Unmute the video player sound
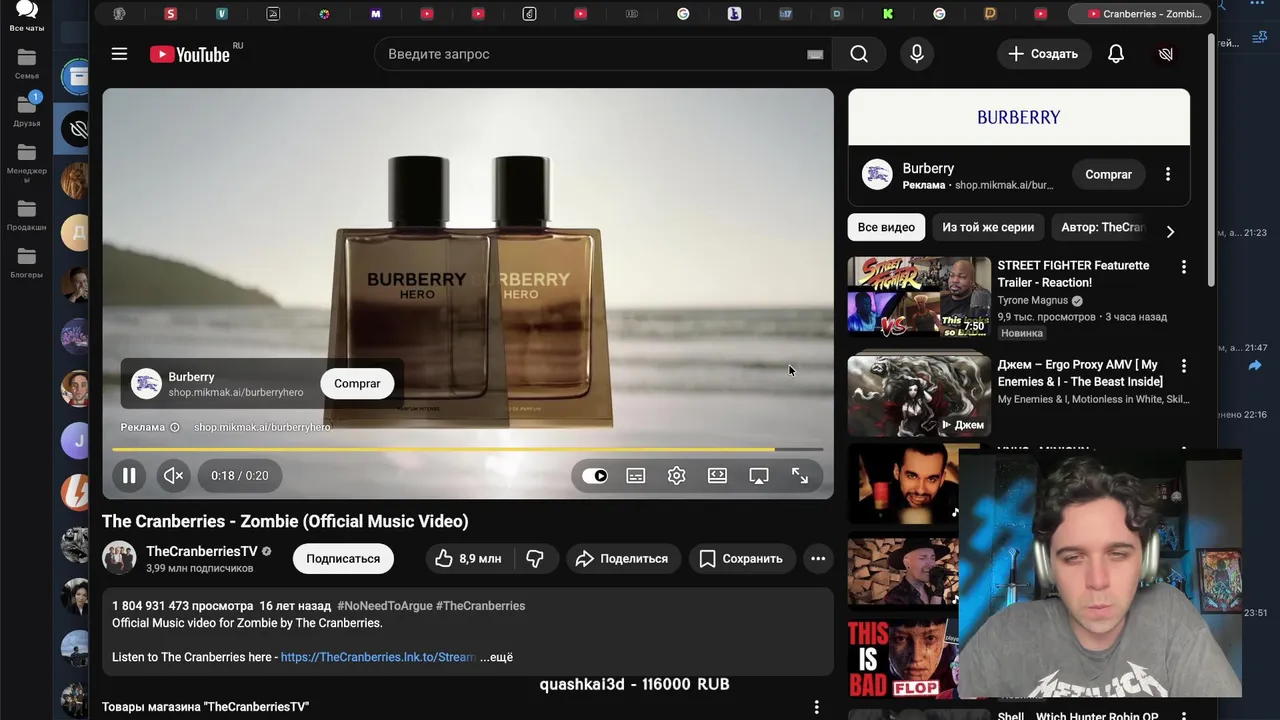This screenshot has height=720, width=1280. (173, 476)
